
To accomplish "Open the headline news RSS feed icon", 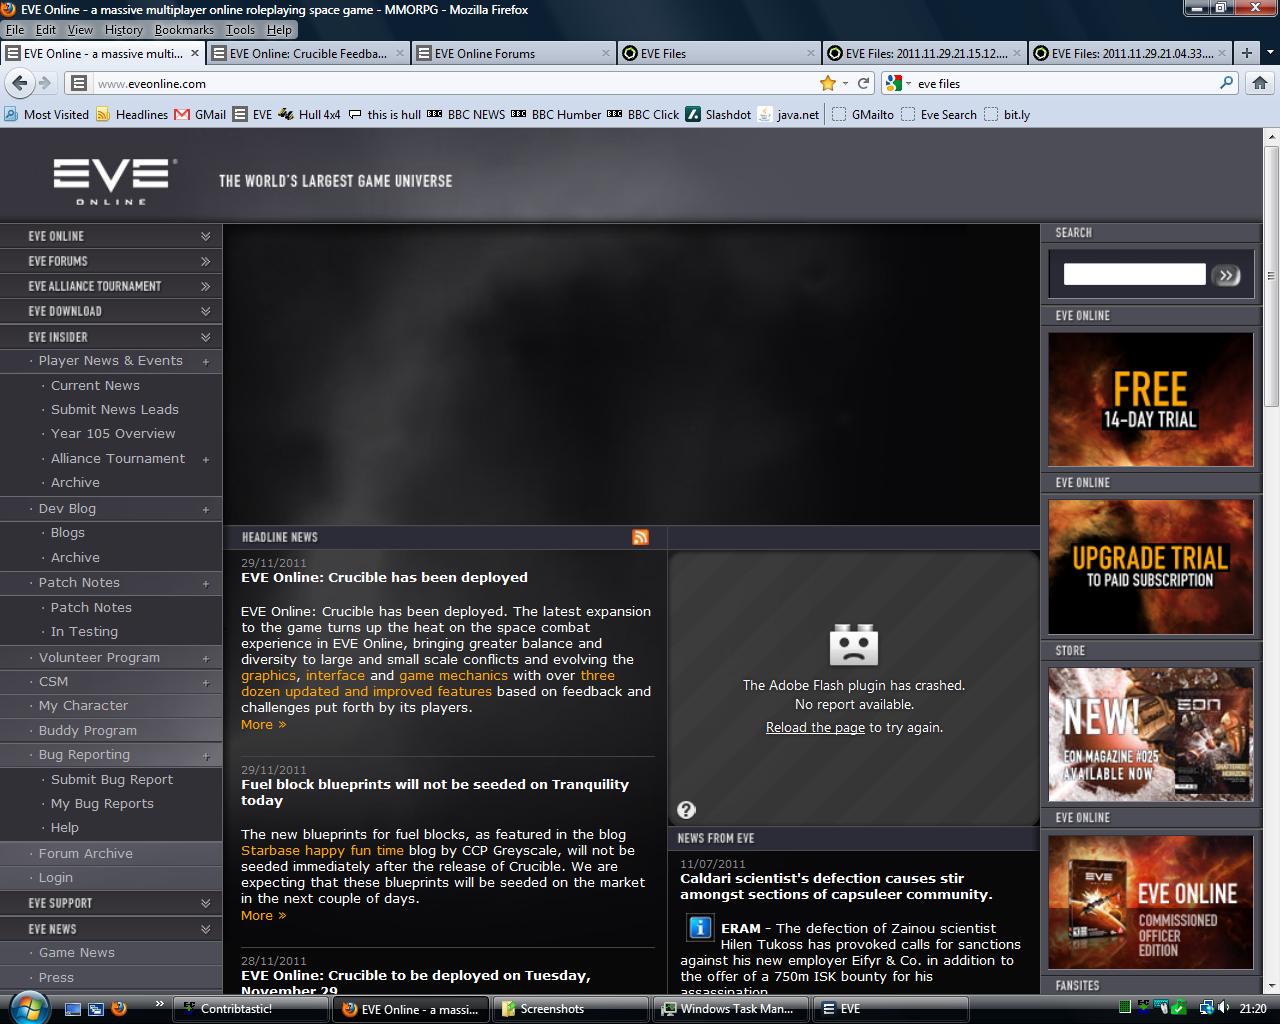I will [640, 537].
